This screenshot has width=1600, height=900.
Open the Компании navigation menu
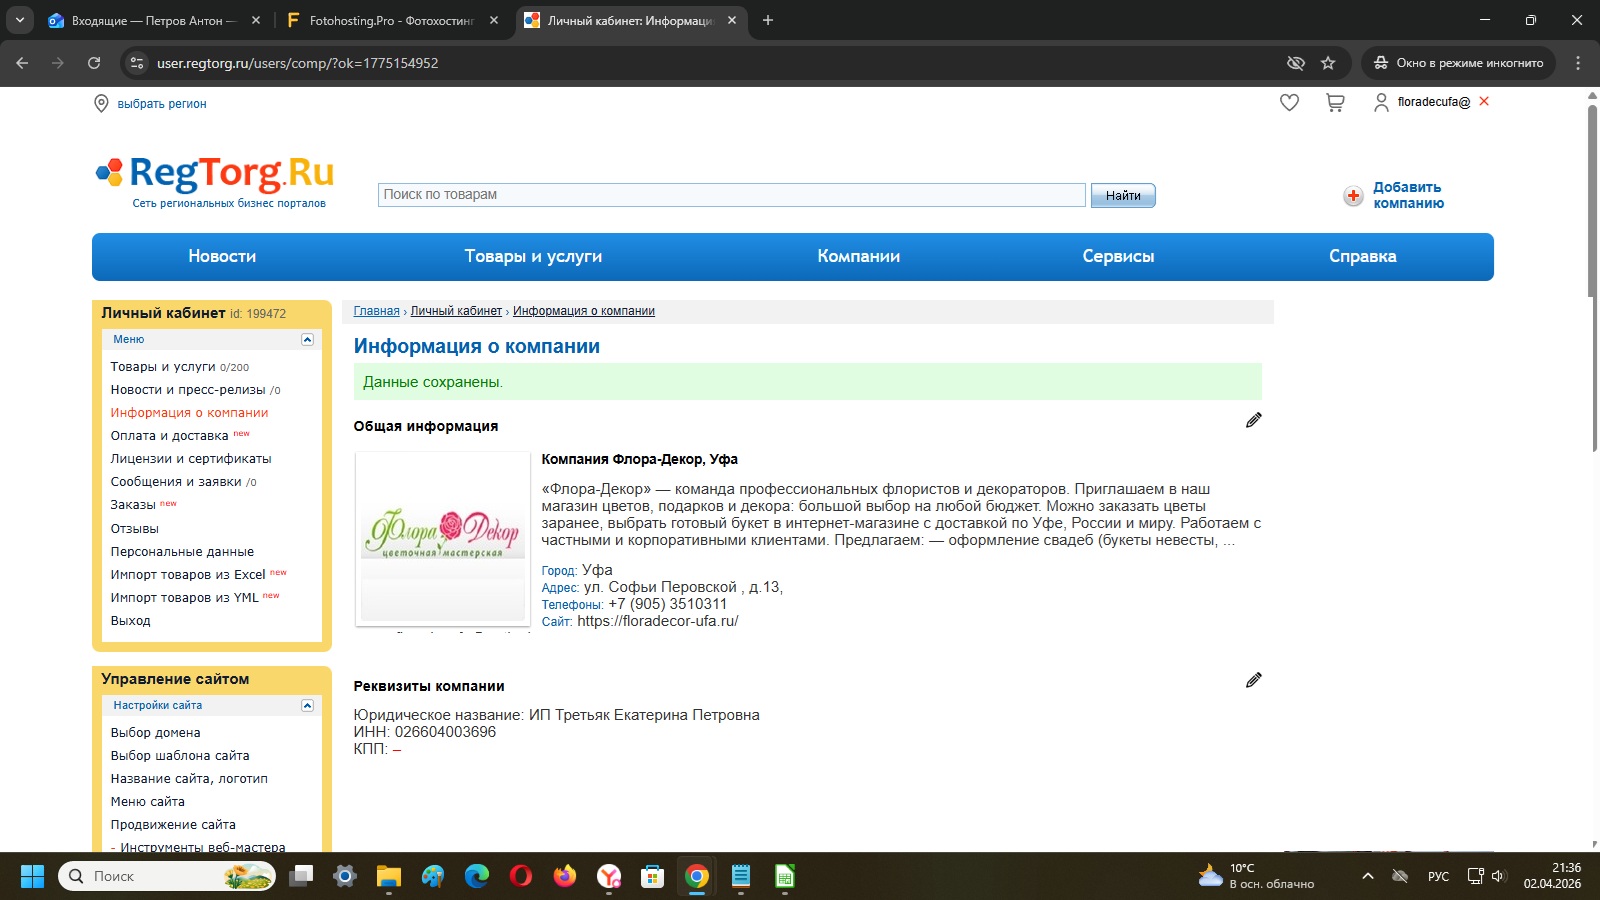pyautogui.click(x=859, y=257)
